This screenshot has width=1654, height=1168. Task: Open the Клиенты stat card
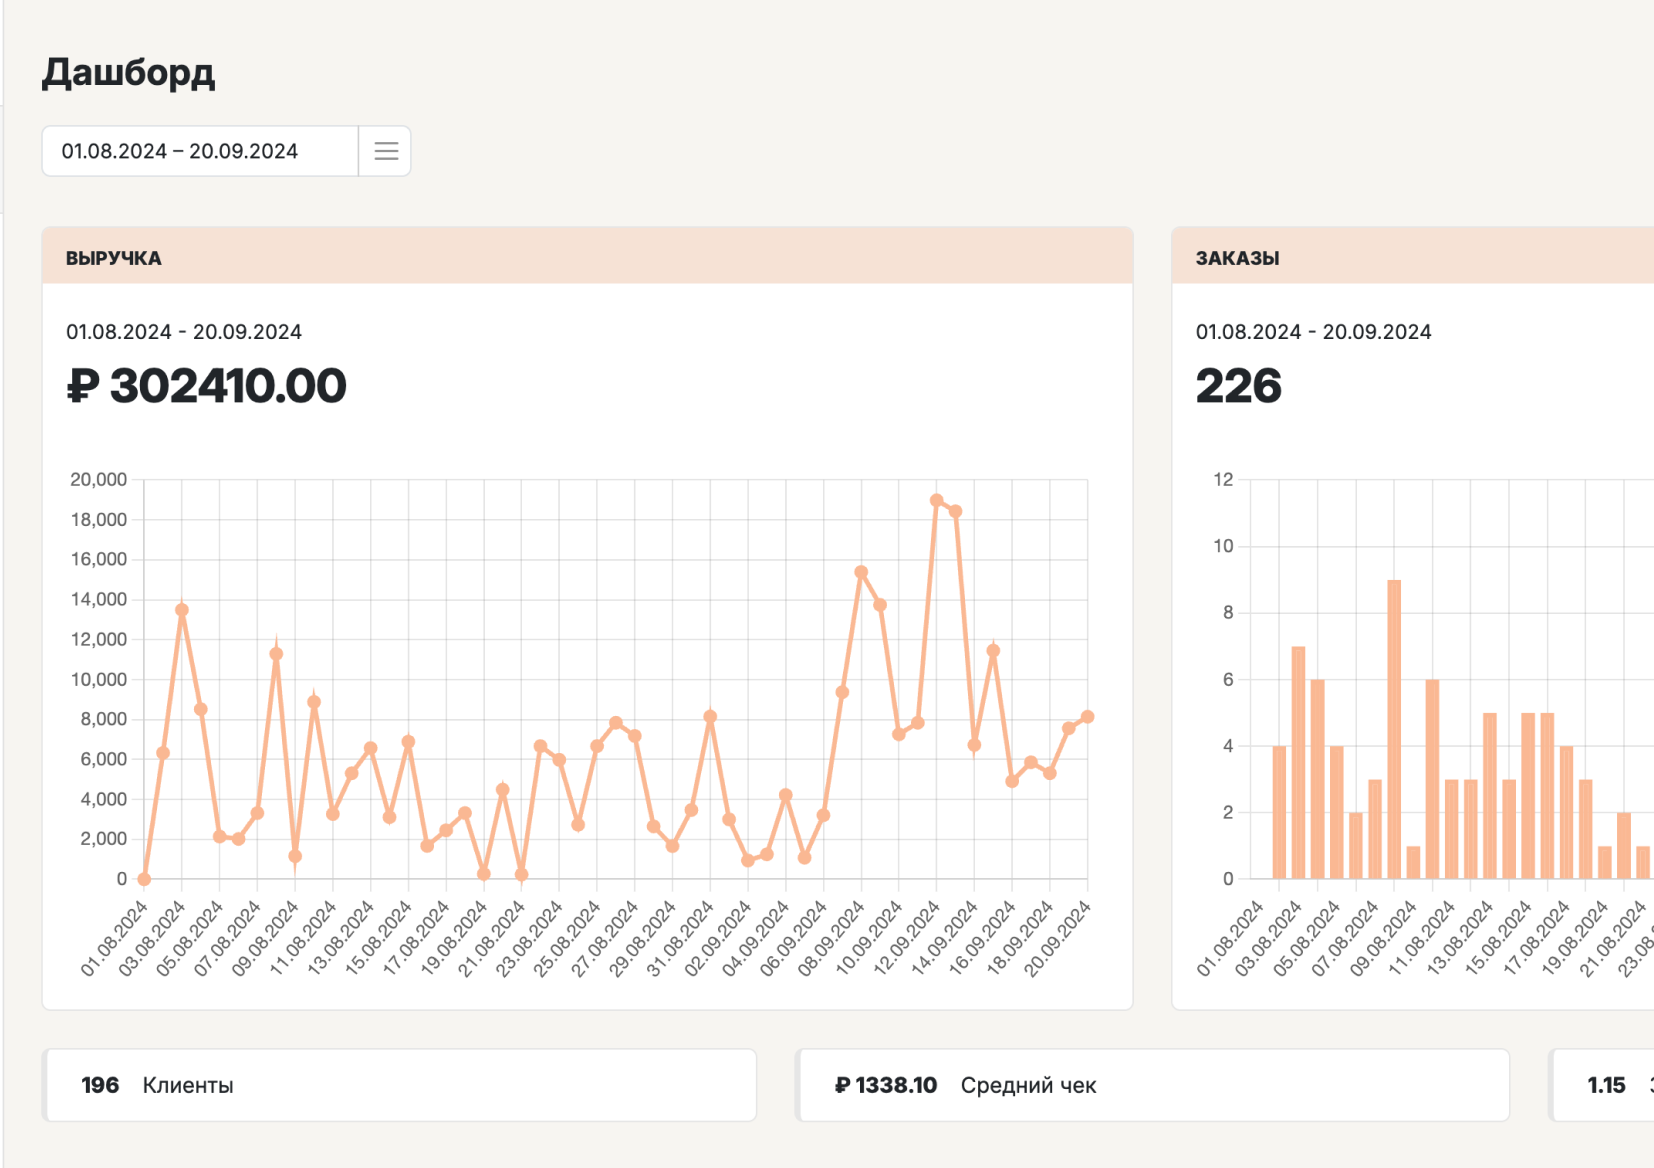[x=400, y=1085]
